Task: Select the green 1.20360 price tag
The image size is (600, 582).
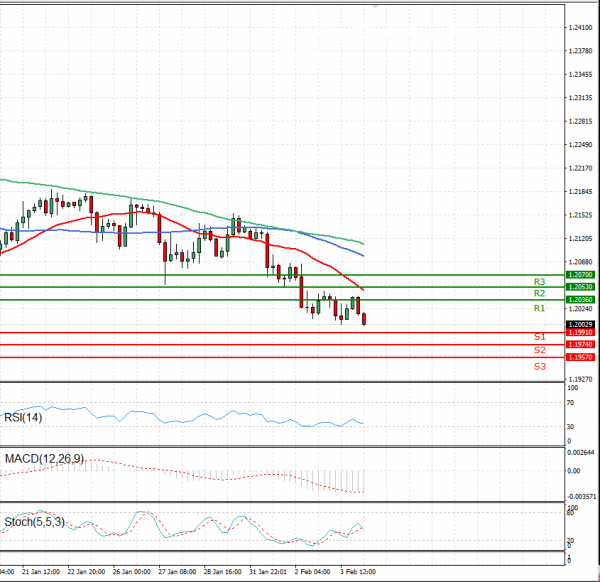Action: point(580,300)
